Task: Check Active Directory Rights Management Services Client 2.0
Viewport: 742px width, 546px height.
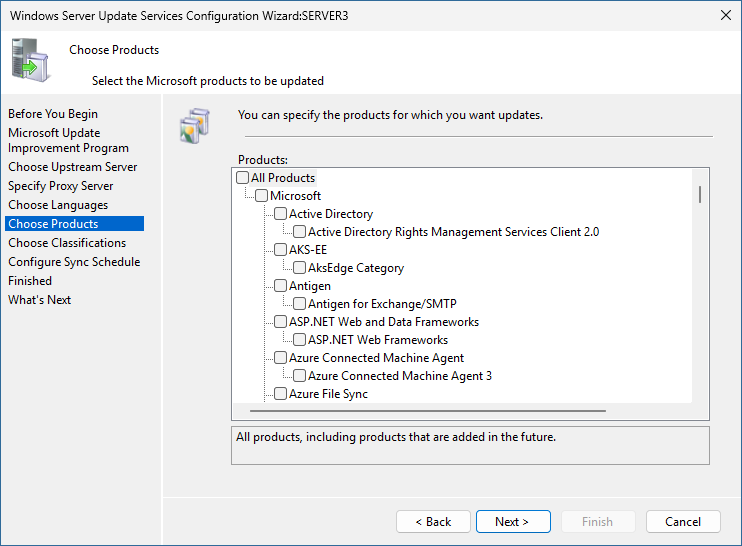Action: click(x=300, y=231)
